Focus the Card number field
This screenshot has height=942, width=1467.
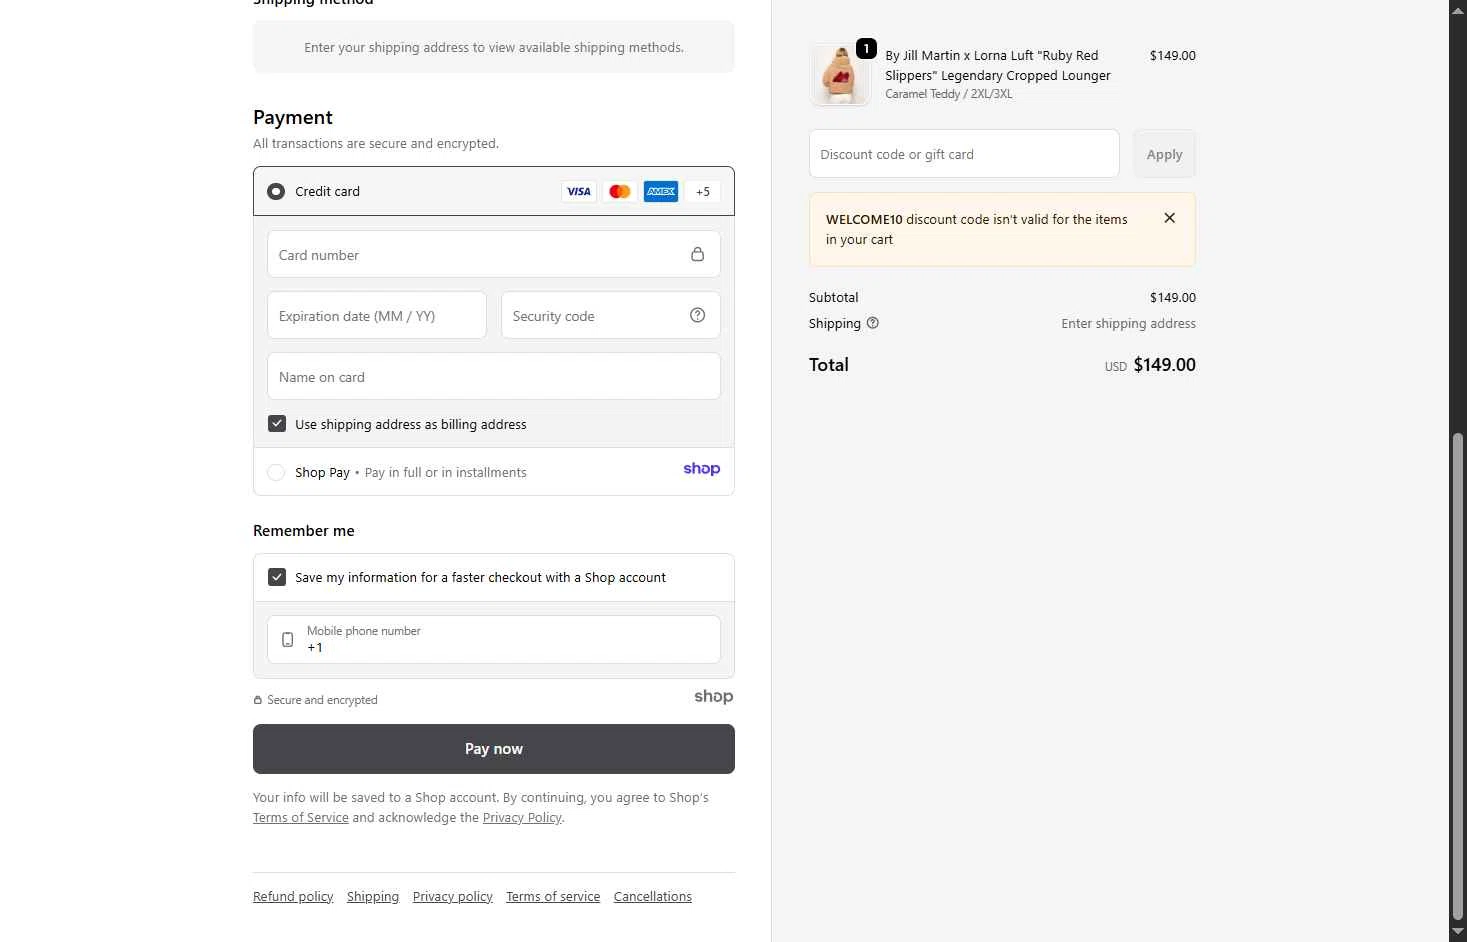click(494, 254)
